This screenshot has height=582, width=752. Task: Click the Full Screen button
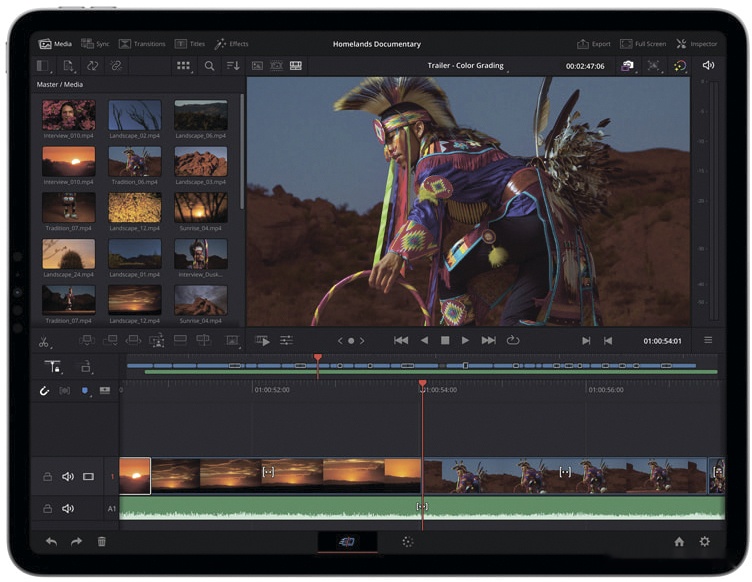[x=643, y=44]
